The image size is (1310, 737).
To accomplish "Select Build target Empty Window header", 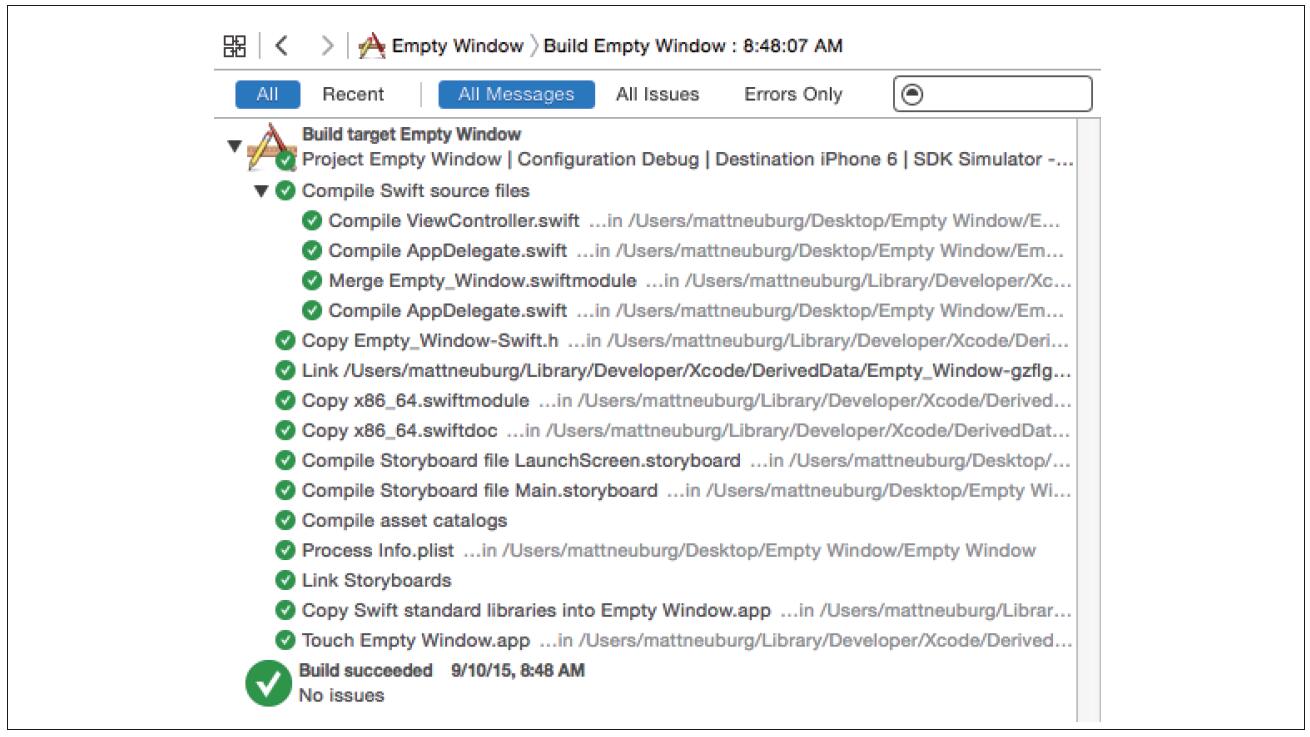I will tap(411, 134).
